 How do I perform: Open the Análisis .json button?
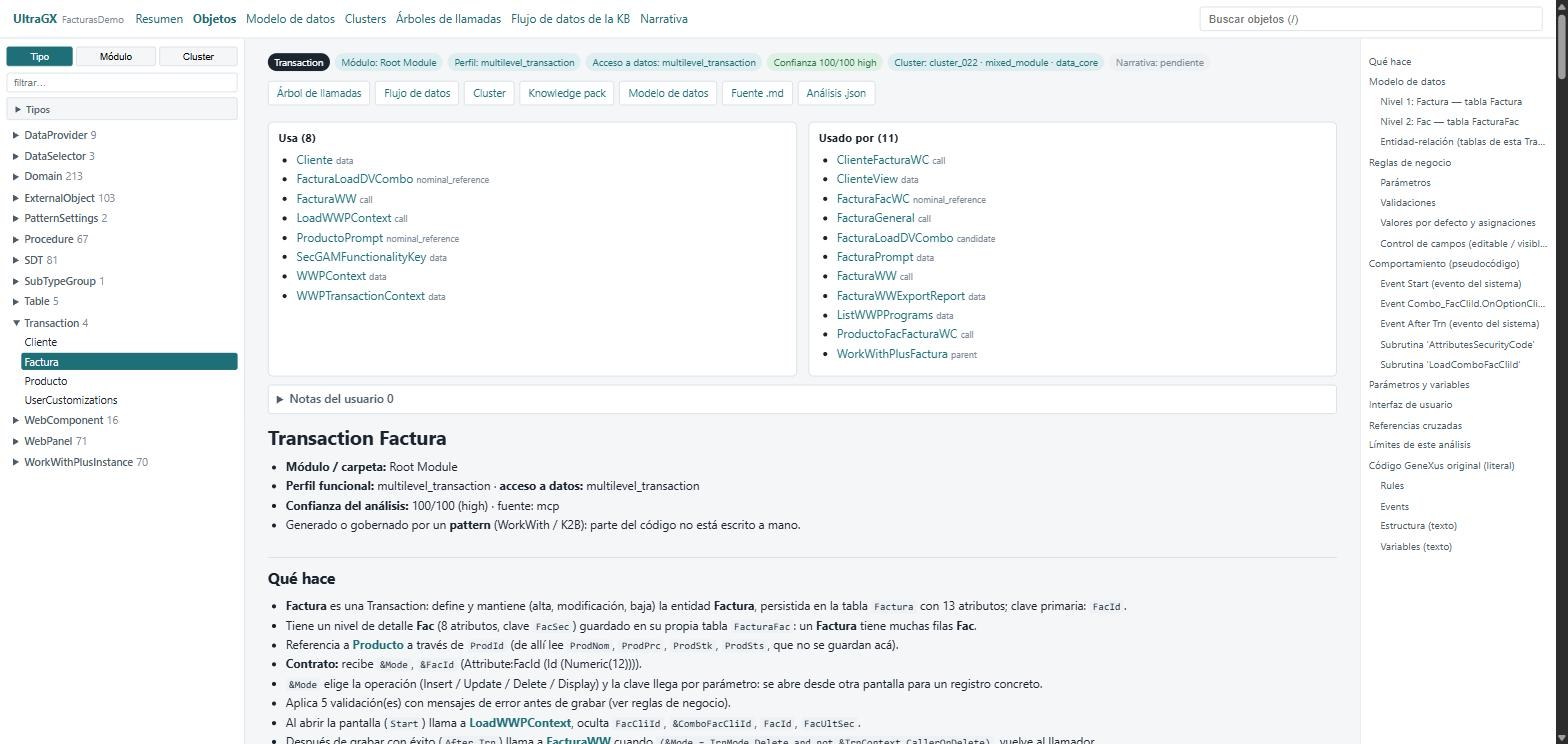[836, 93]
